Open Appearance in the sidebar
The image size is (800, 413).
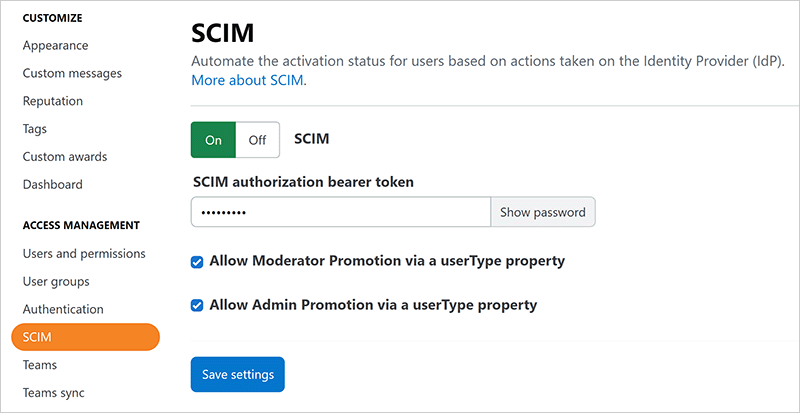tap(55, 46)
